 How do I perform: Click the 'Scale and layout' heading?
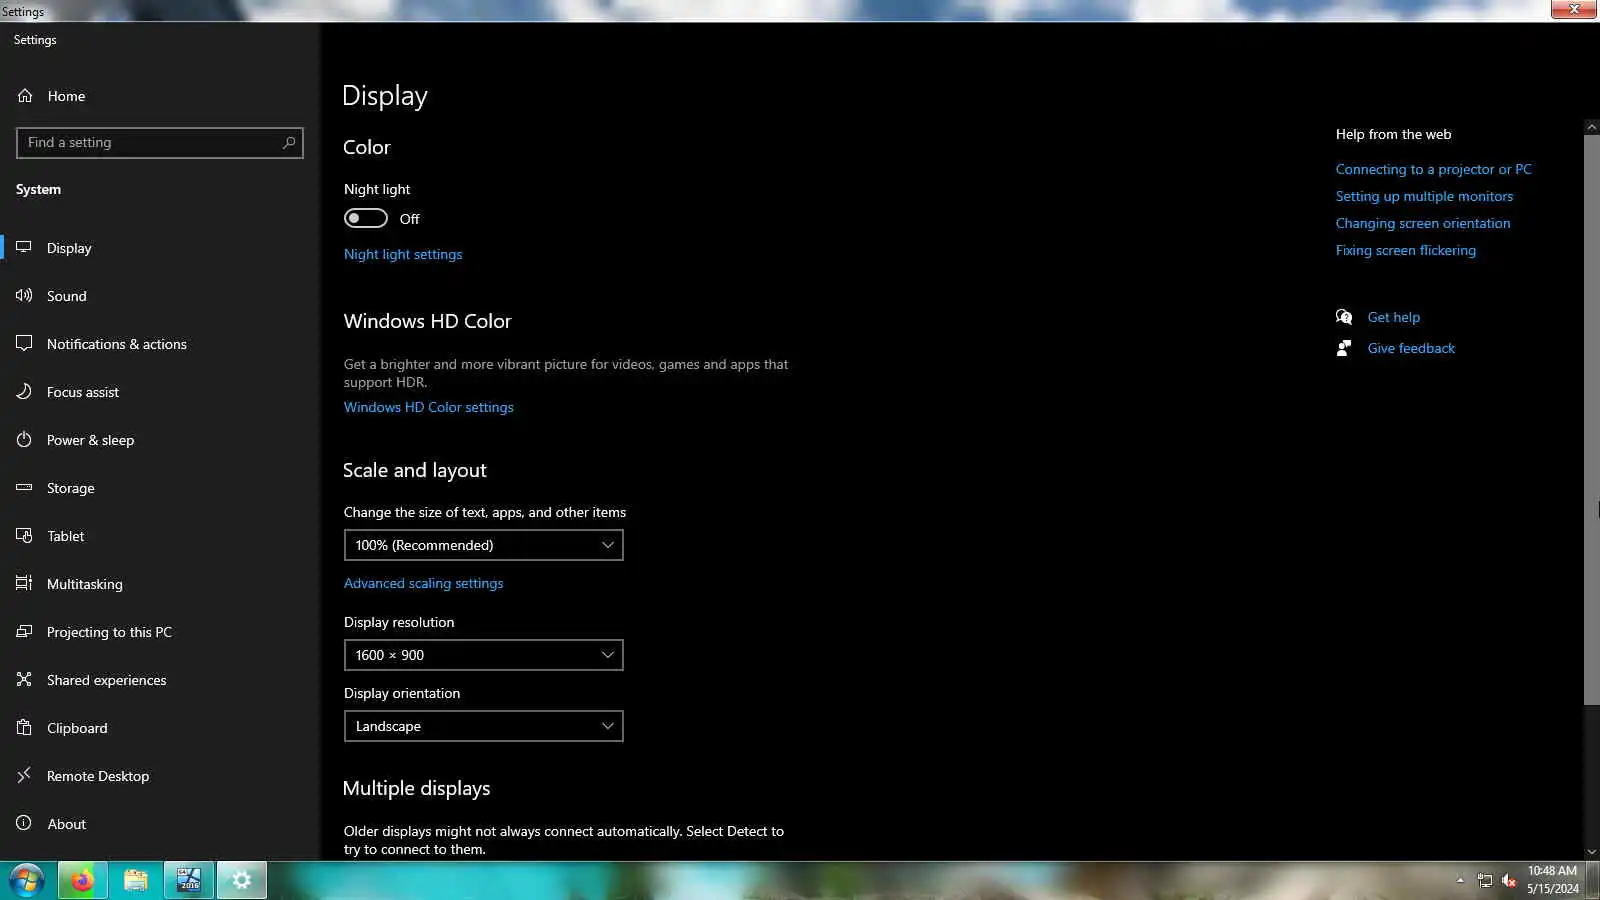pos(415,471)
